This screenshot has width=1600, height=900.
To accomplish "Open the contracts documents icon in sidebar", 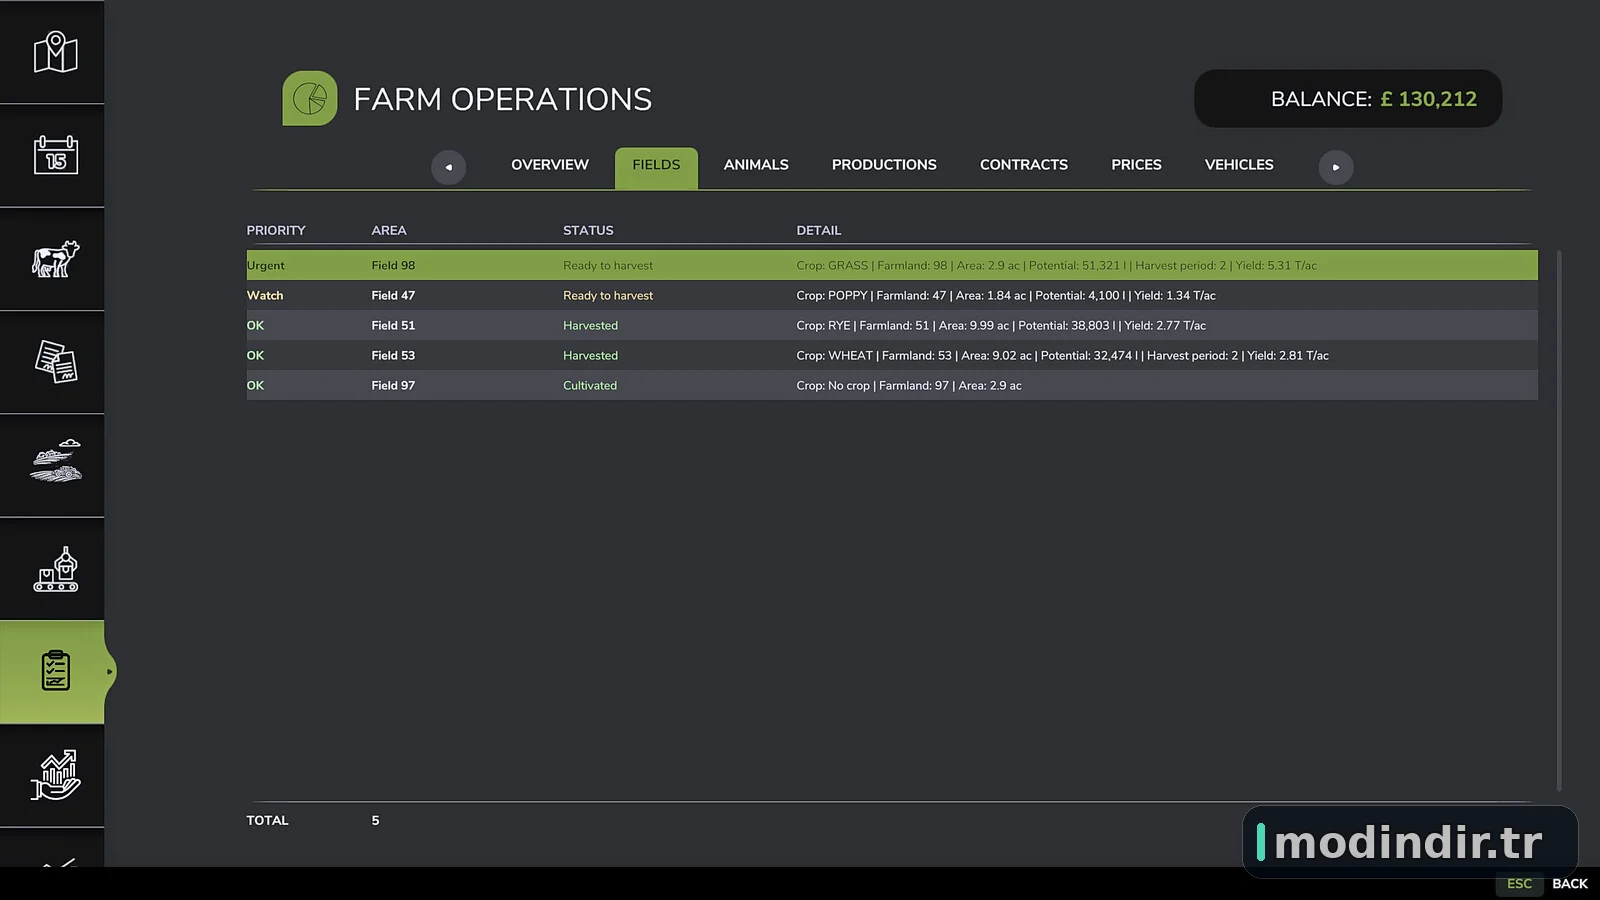I will tap(55, 361).
